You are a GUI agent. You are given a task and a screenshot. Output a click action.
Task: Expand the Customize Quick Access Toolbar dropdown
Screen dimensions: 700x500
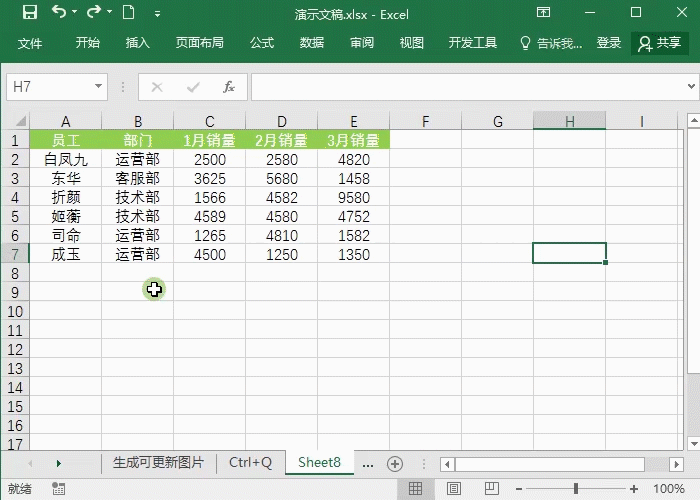(157, 14)
